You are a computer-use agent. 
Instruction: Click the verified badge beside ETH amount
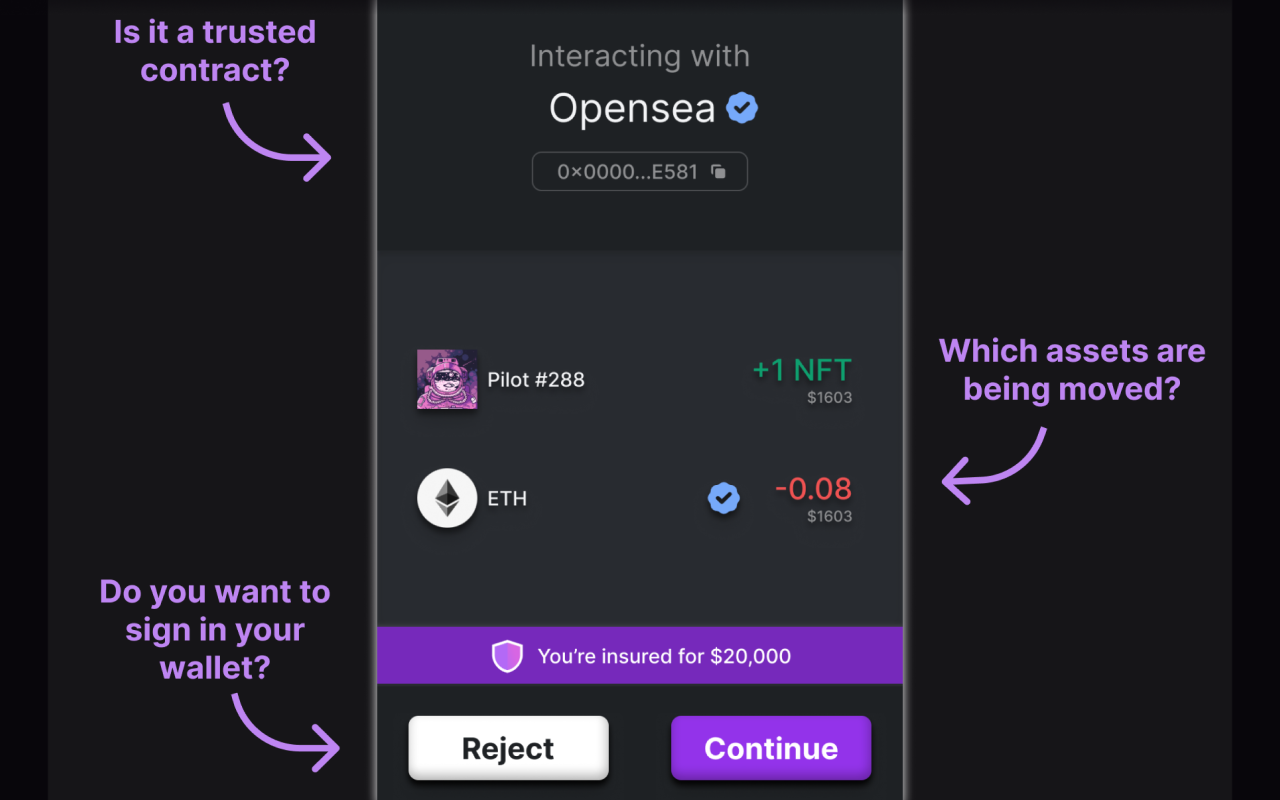(x=724, y=498)
